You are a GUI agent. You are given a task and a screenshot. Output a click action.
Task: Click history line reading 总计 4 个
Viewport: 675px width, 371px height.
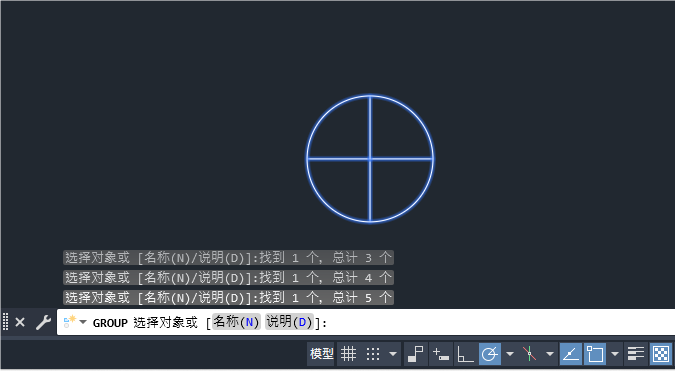228,278
